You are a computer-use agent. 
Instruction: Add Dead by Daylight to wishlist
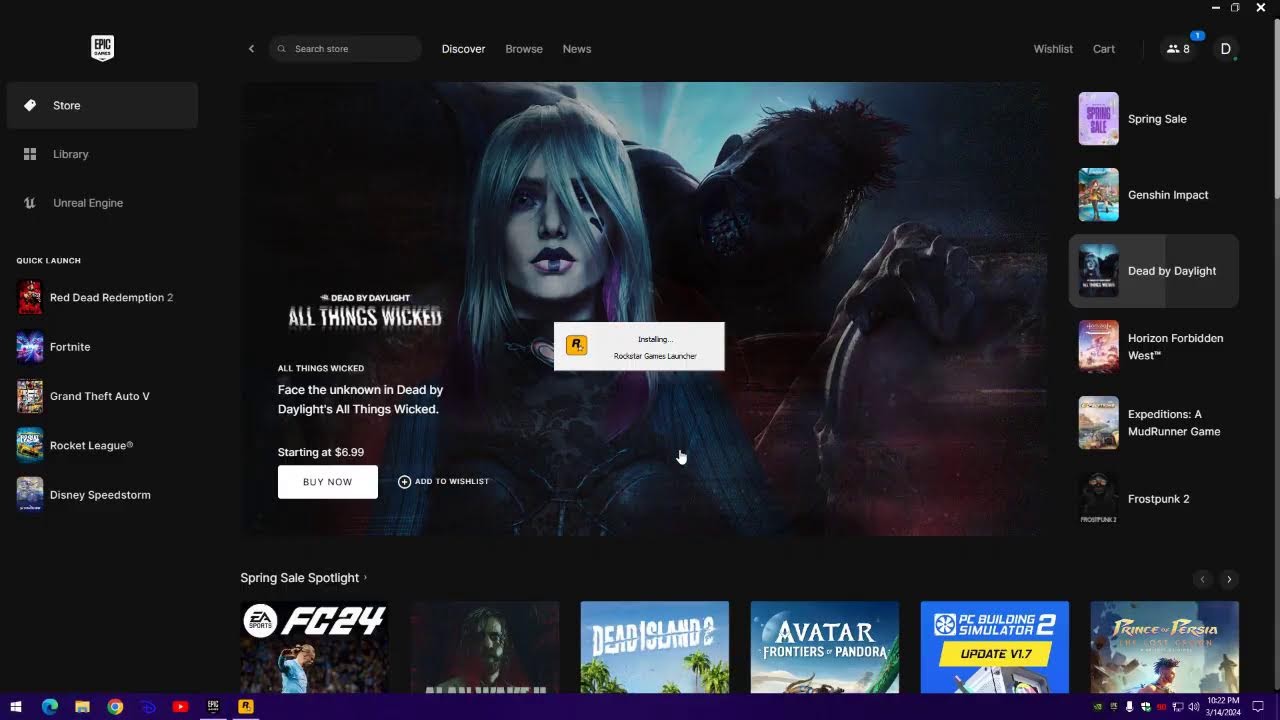pos(443,482)
